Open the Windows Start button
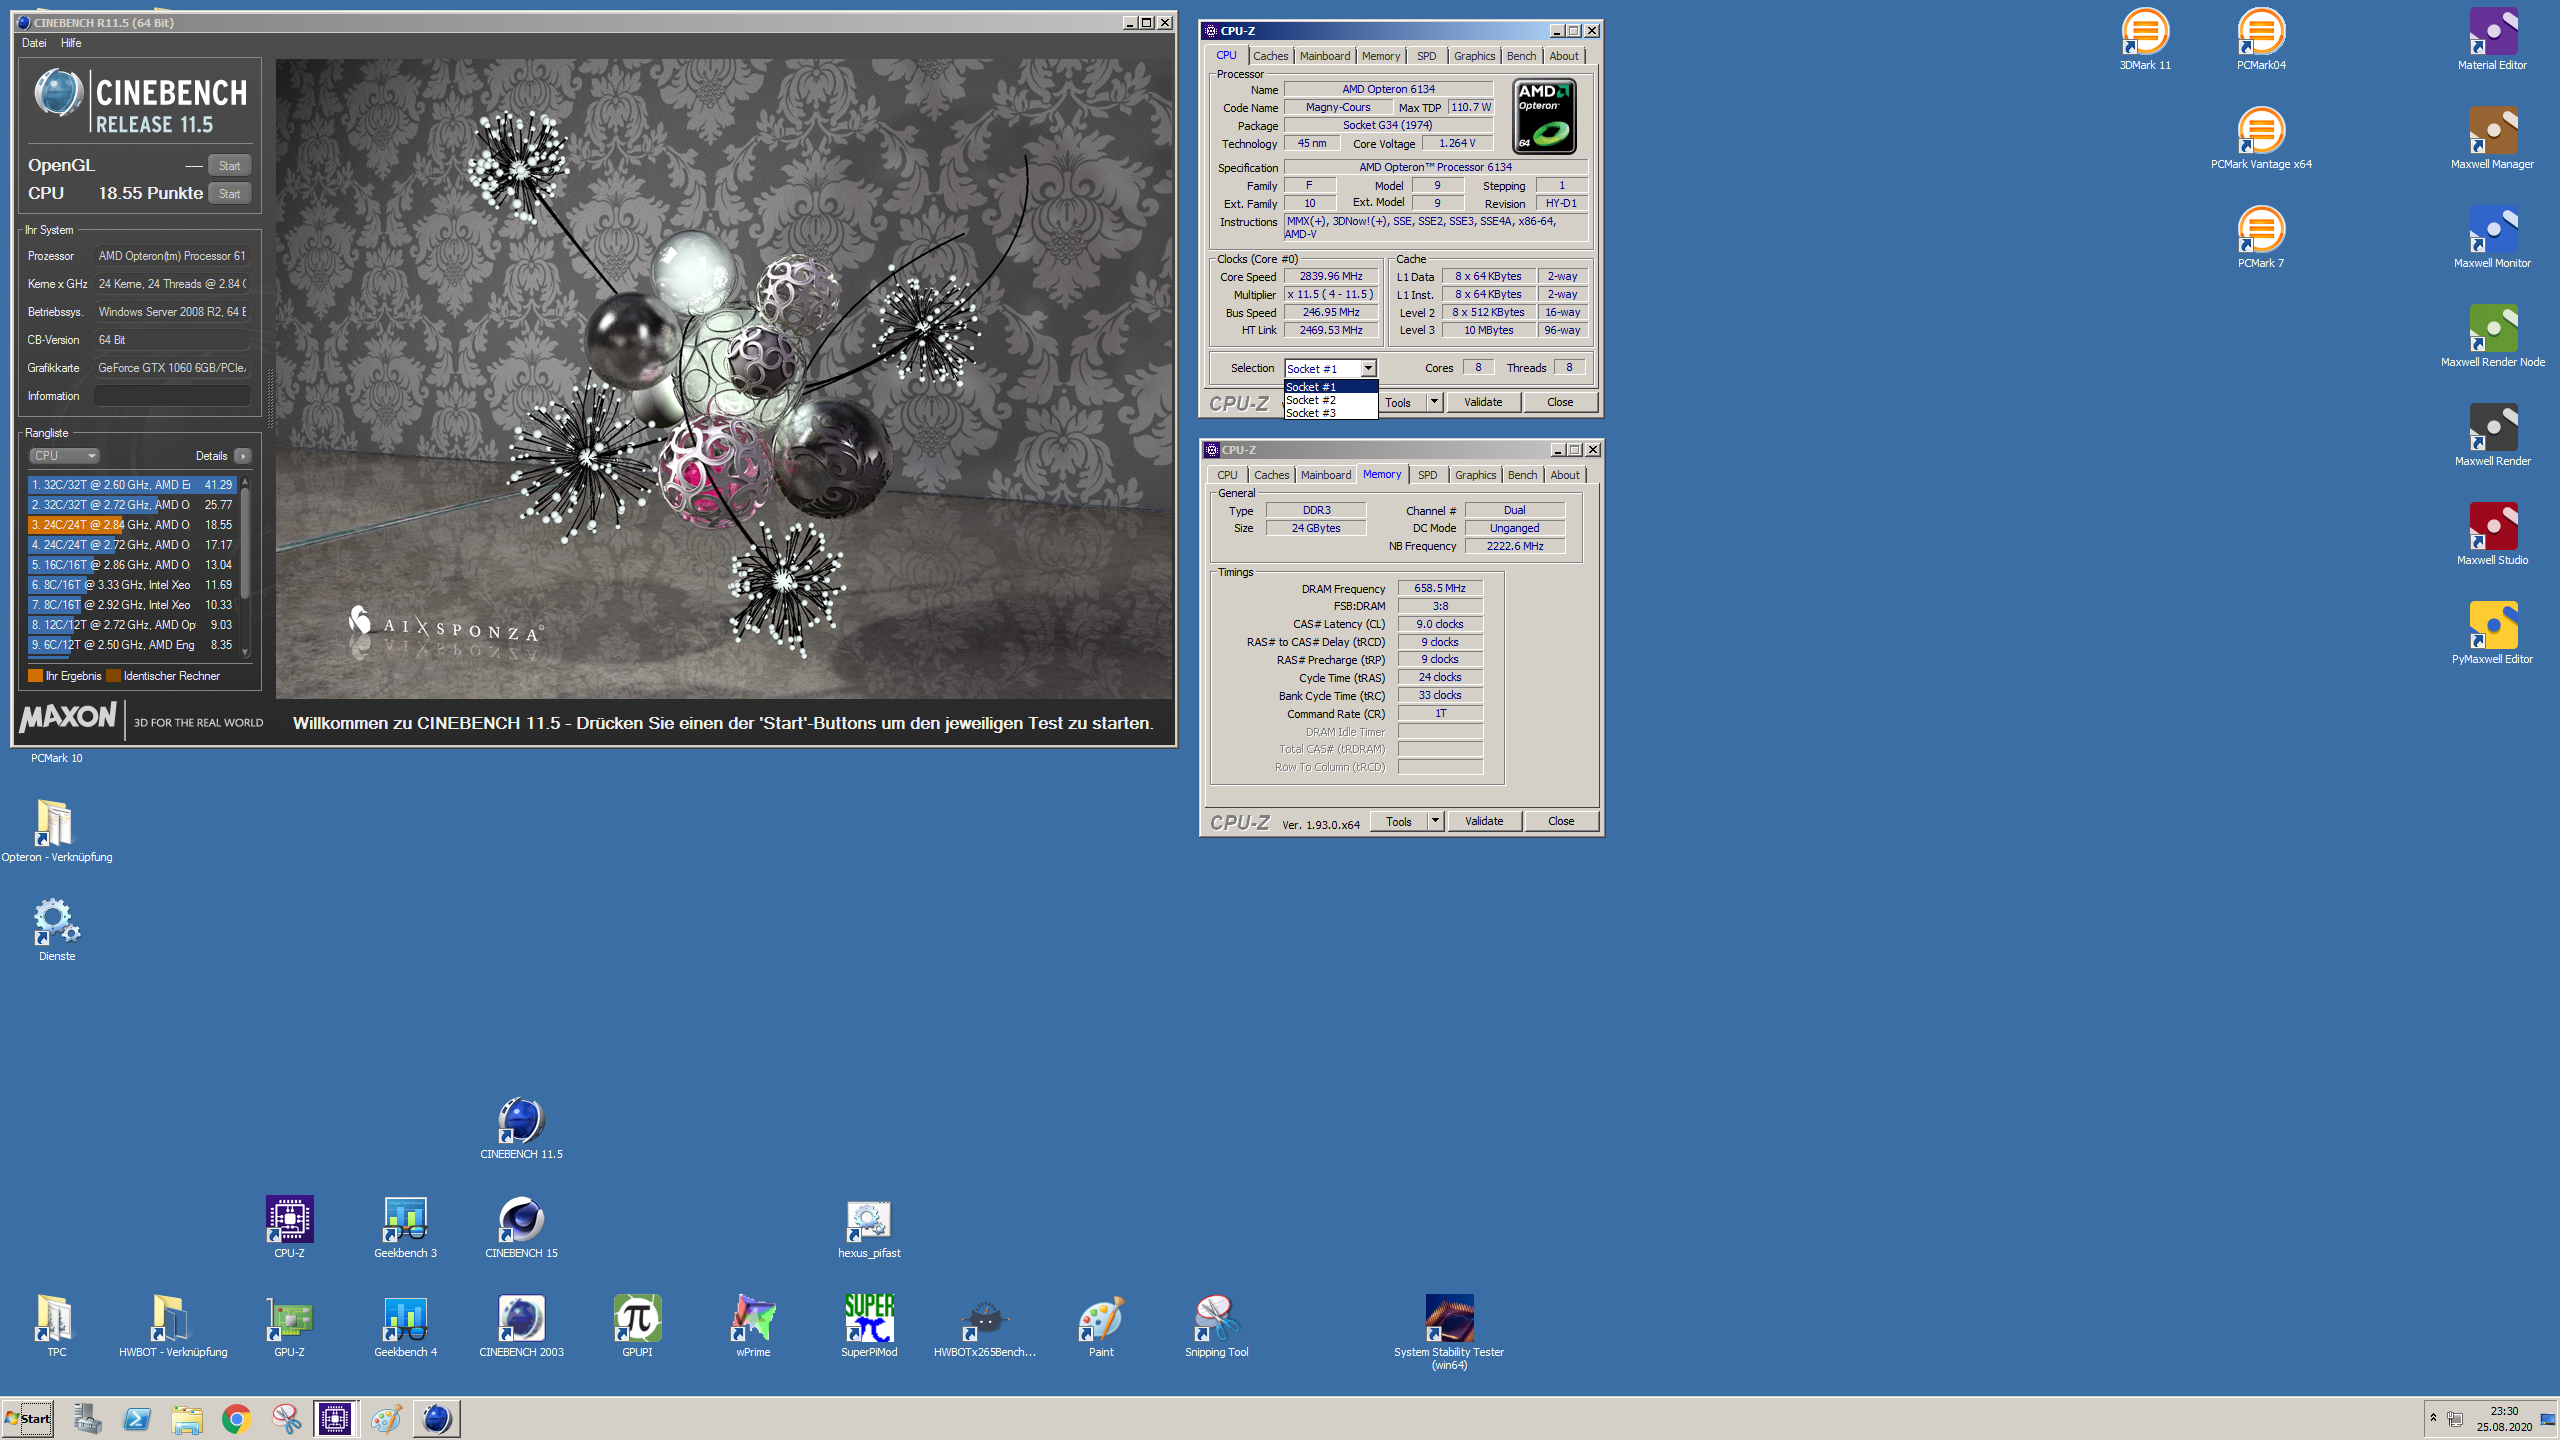Image resolution: width=2560 pixels, height=1440 pixels. tap(28, 1418)
